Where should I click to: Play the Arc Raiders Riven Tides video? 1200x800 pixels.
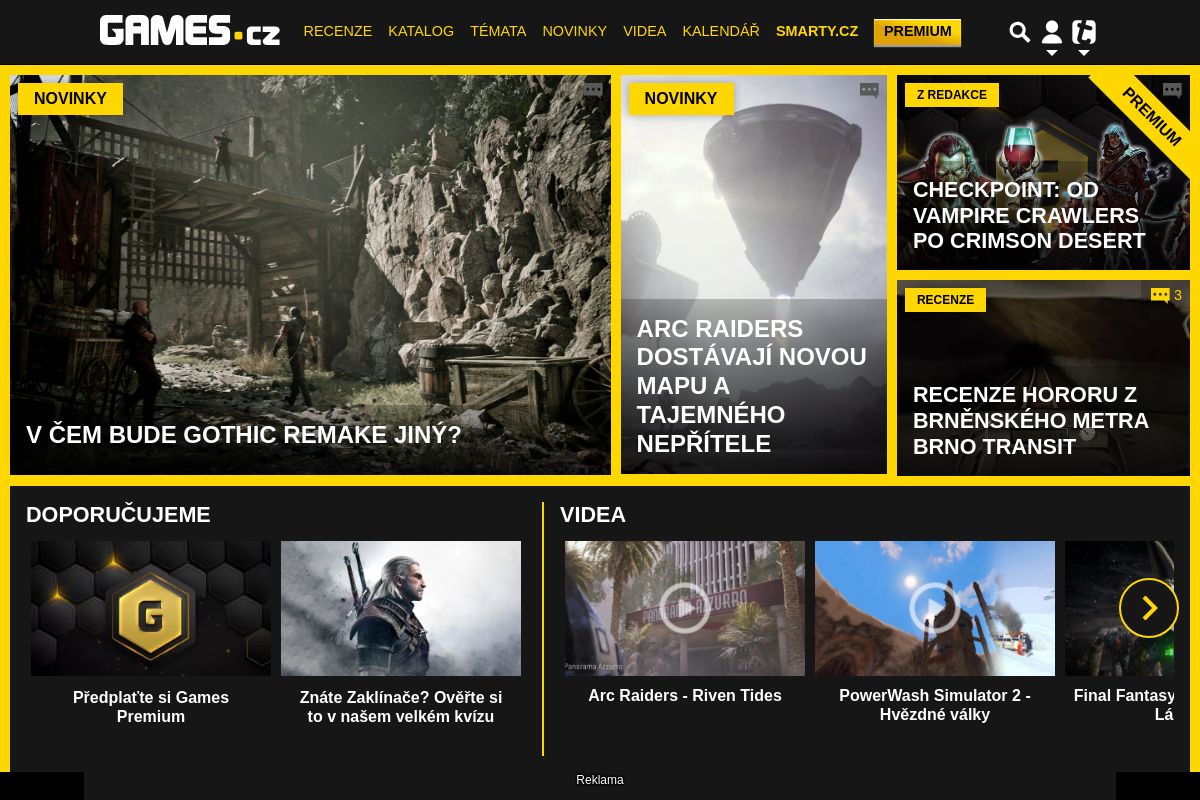(x=685, y=608)
